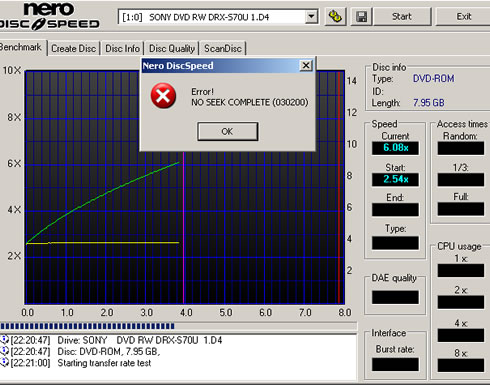Click the floppy disk save icon
Image resolution: width=490 pixels, height=385 pixels.
[361, 16]
